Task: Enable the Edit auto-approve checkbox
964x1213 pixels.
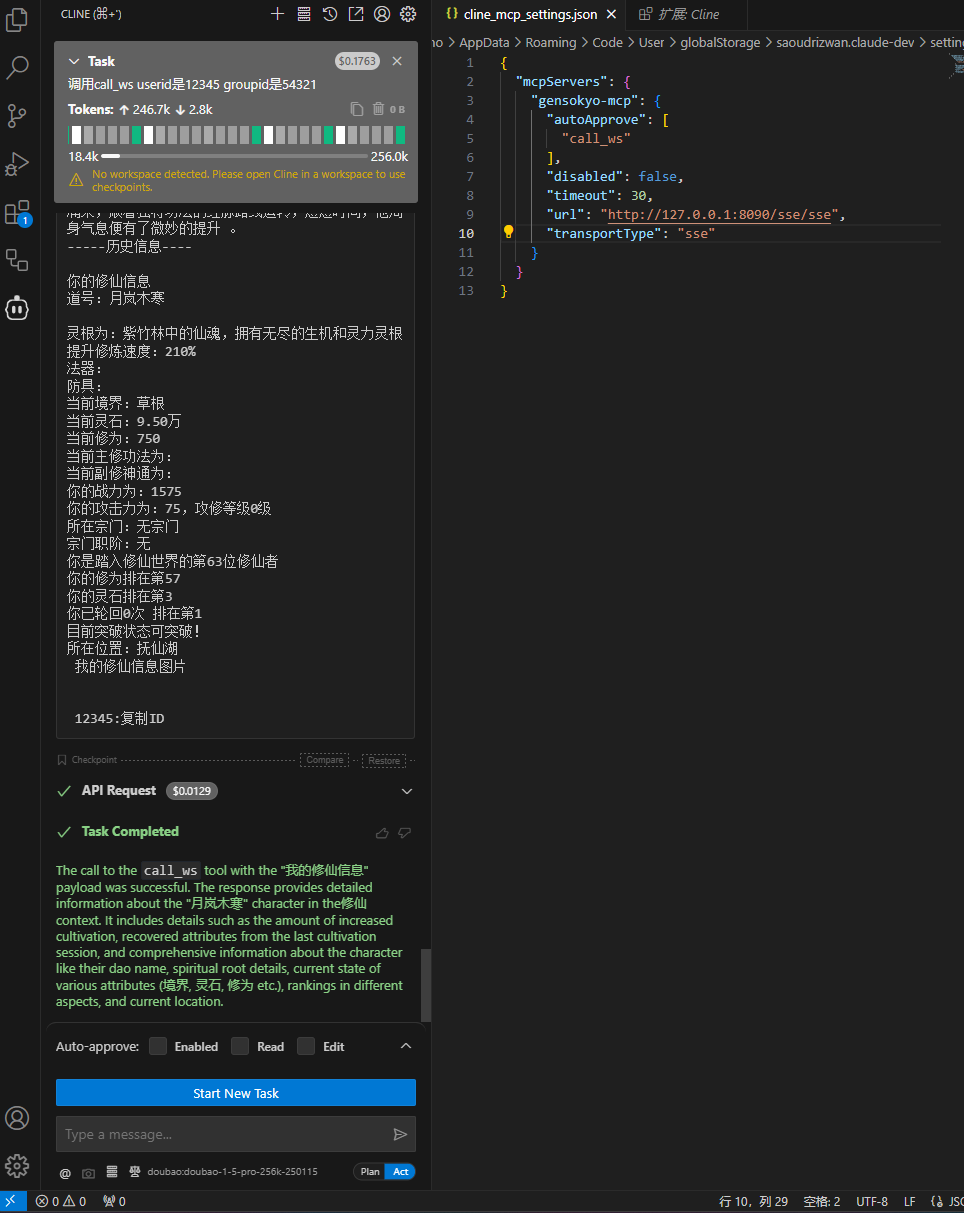Action: tap(307, 1046)
